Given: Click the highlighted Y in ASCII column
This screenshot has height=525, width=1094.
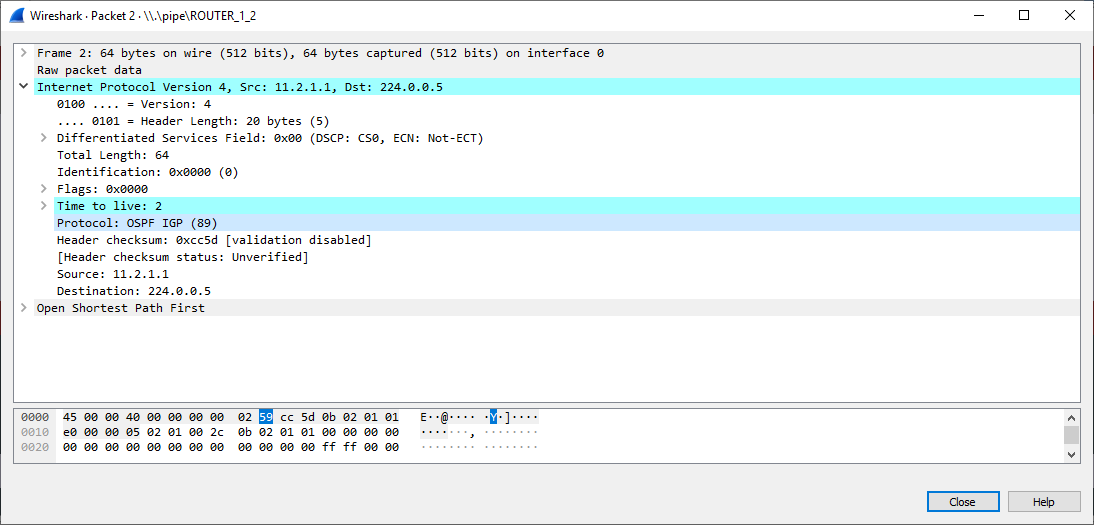Looking at the screenshot, I should pos(493,417).
